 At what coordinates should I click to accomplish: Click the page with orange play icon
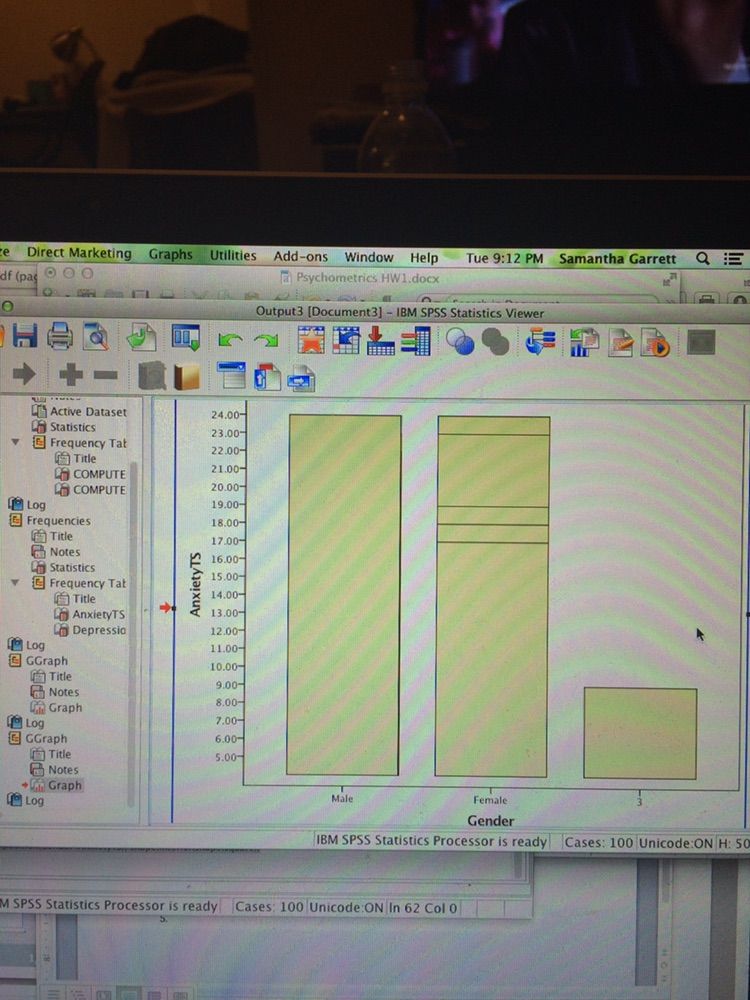(656, 343)
